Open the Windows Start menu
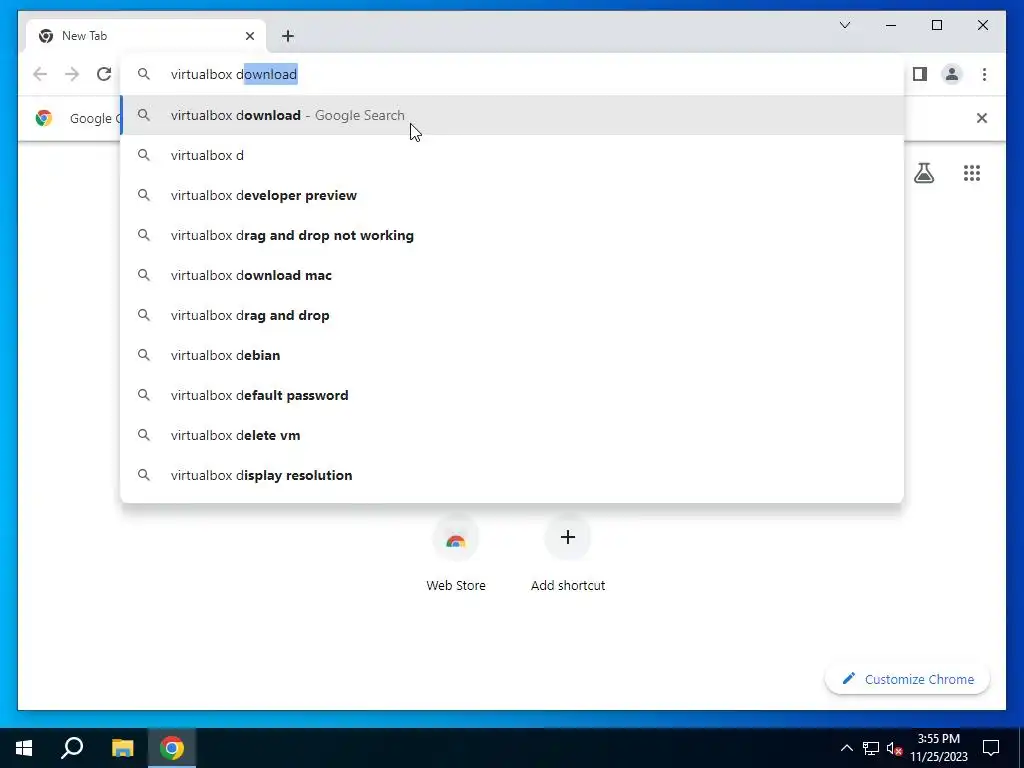1024x768 pixels. point(24,748)
